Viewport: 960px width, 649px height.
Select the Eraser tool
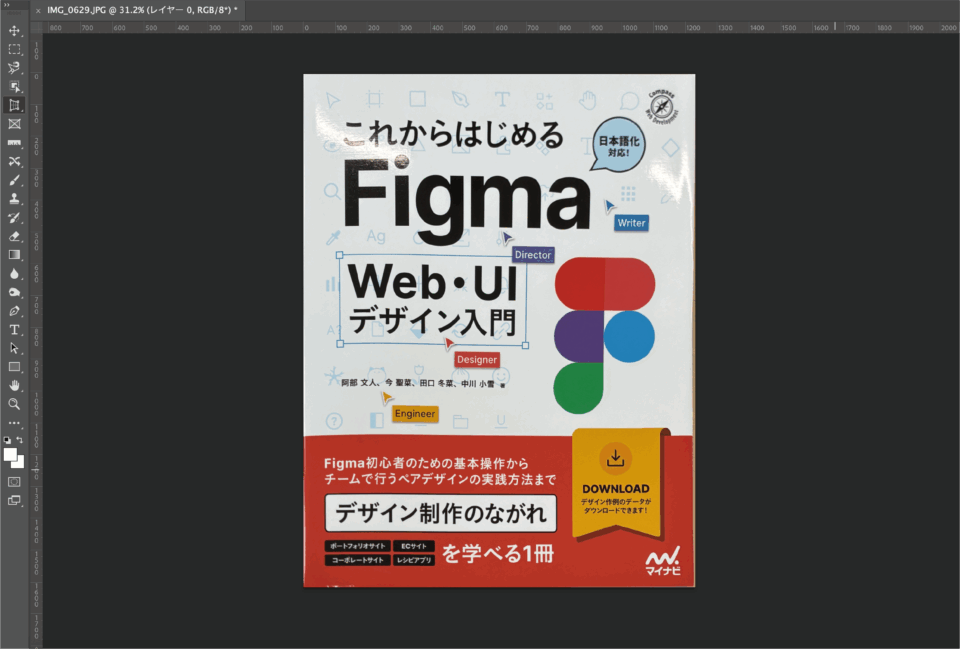click(14, 236)
